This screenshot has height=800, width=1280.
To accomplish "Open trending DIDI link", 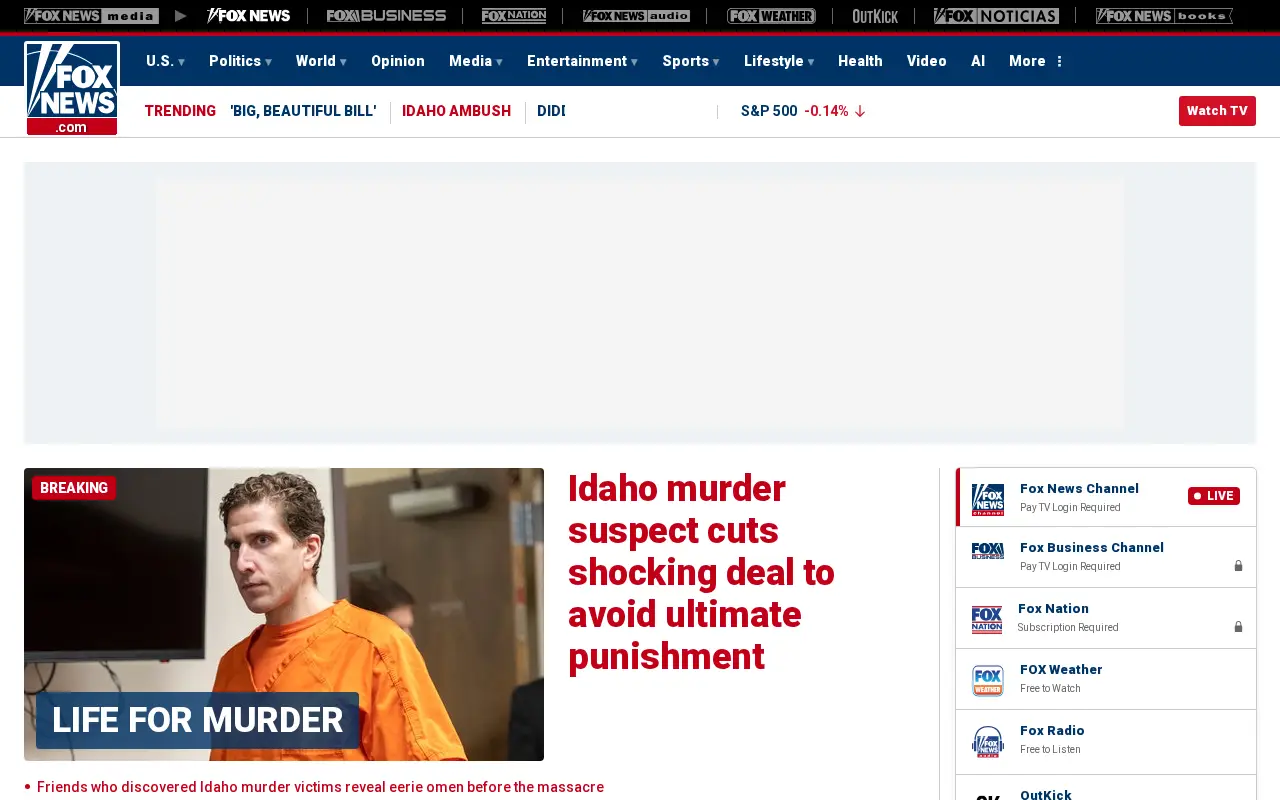I will click(551, 111).
